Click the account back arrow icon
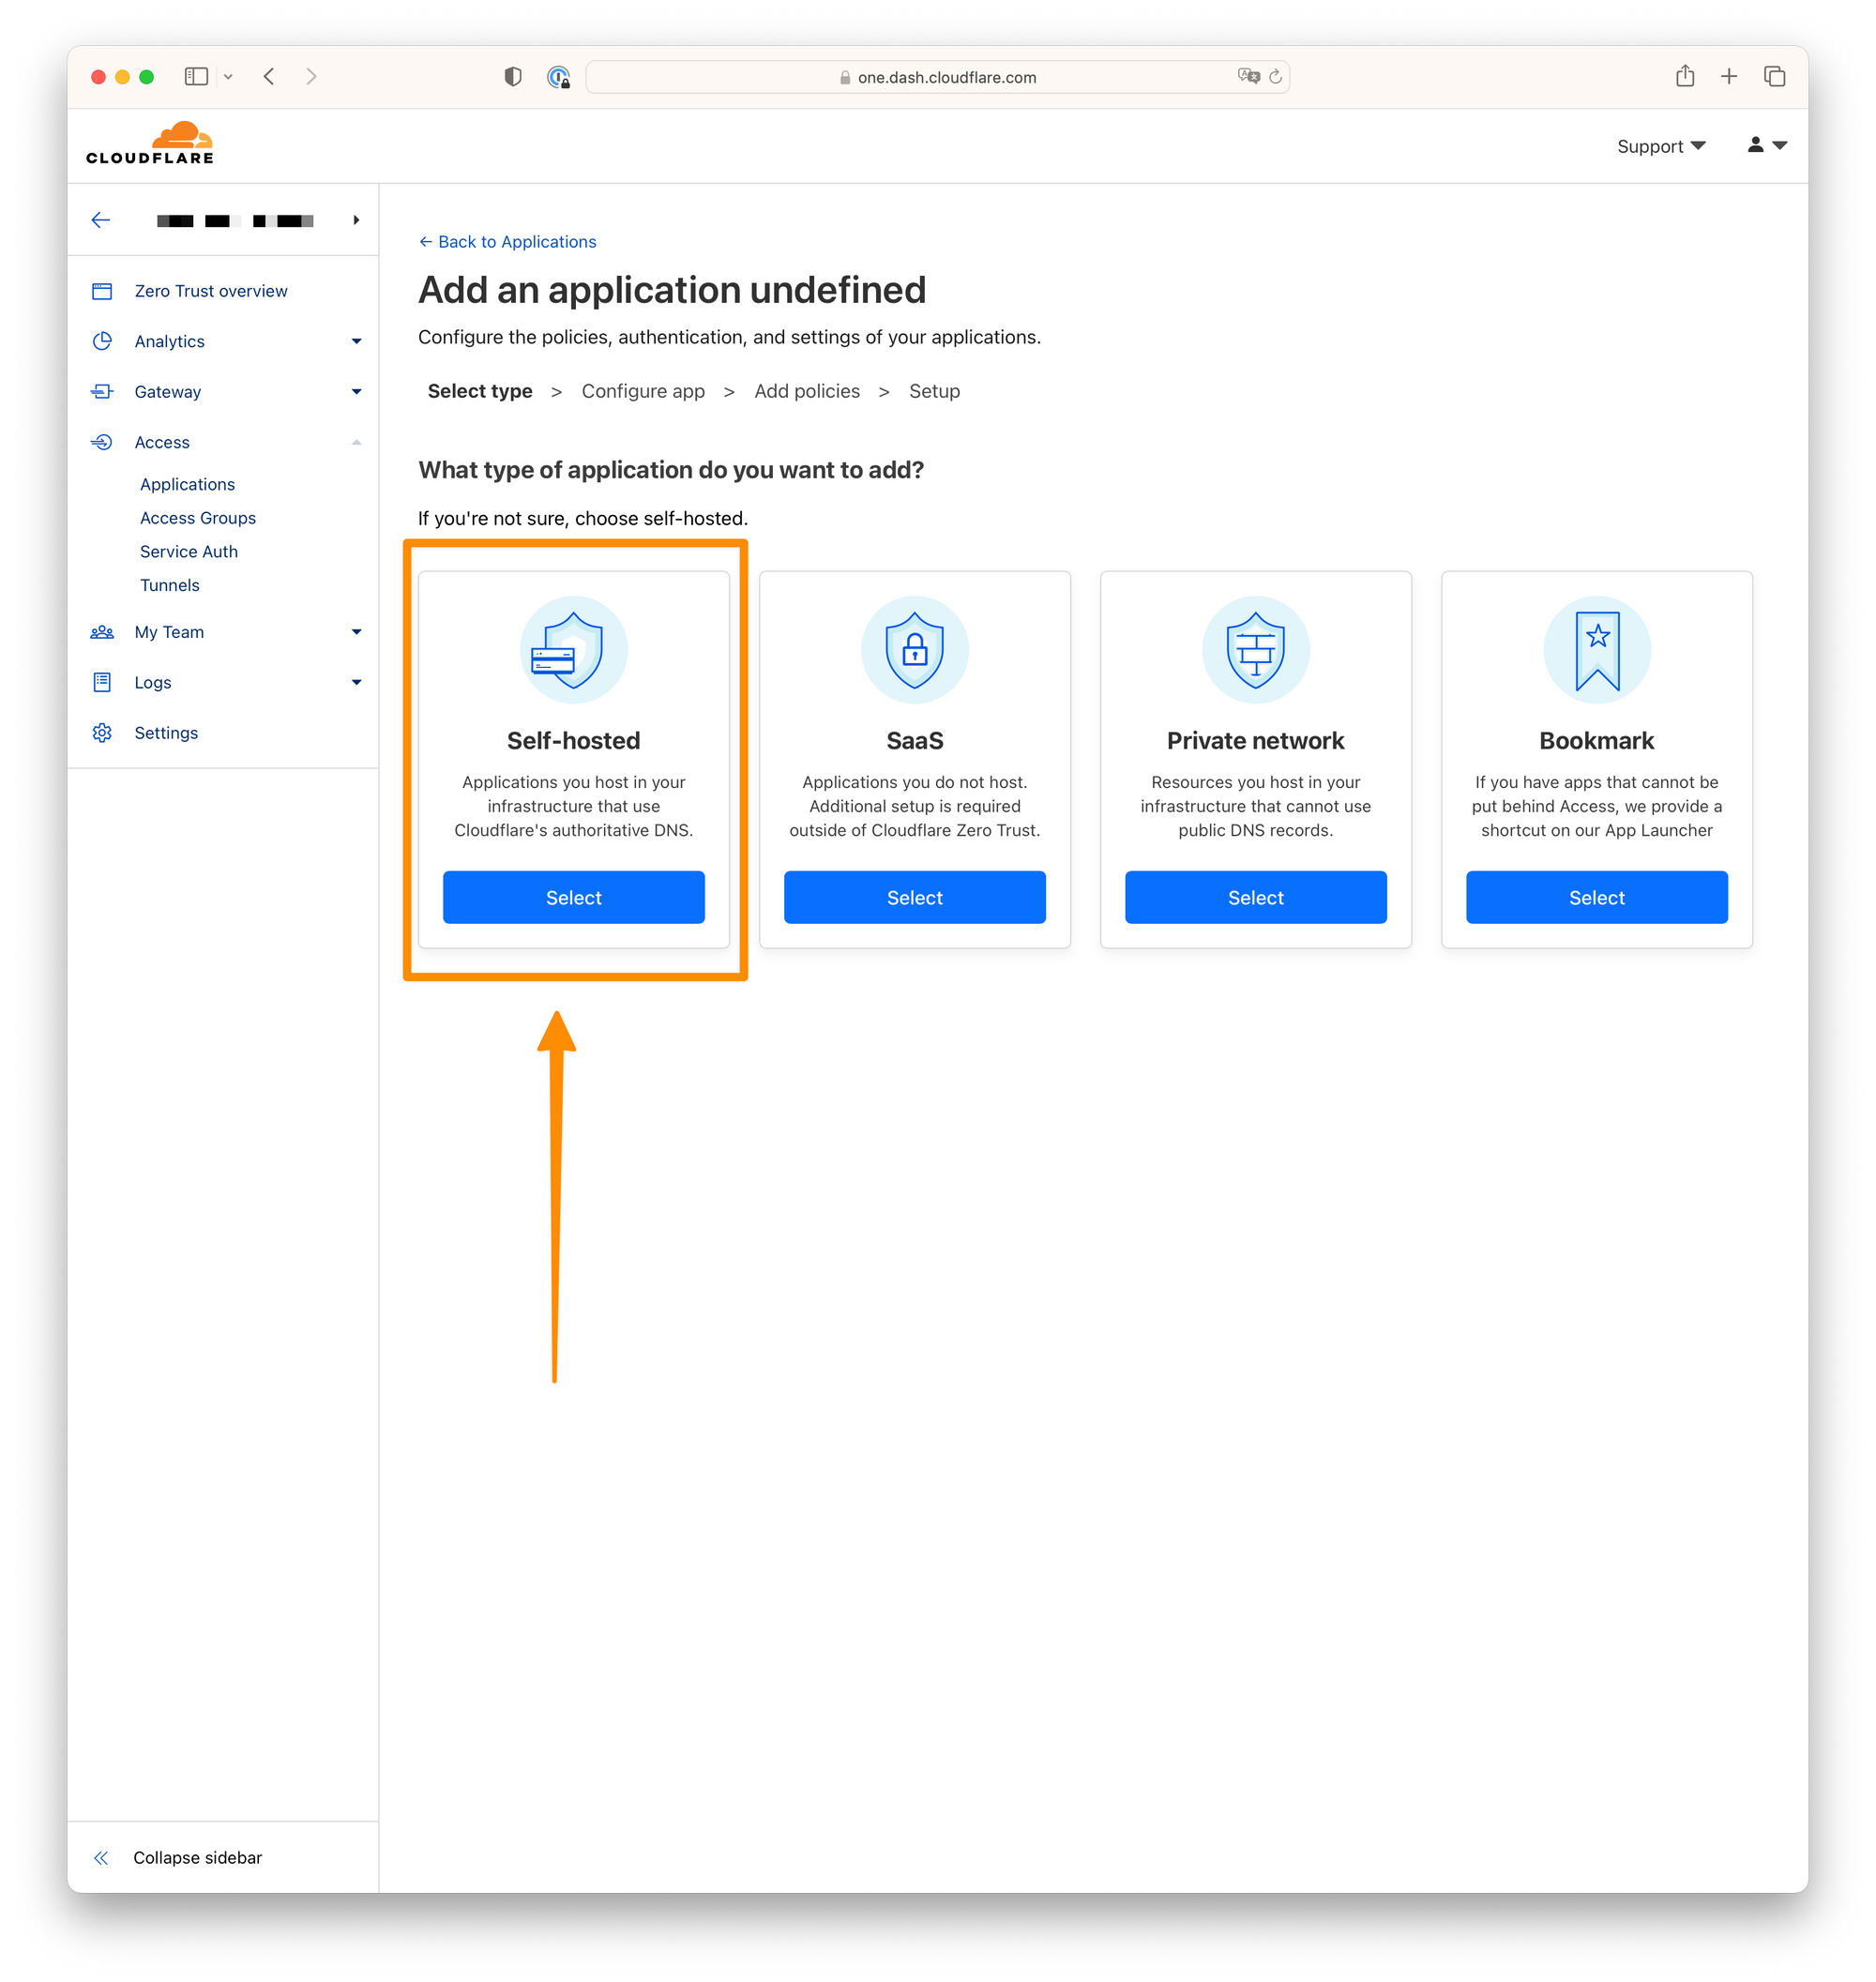The width and height of the screenshot is (1876, 1982). 101,220
